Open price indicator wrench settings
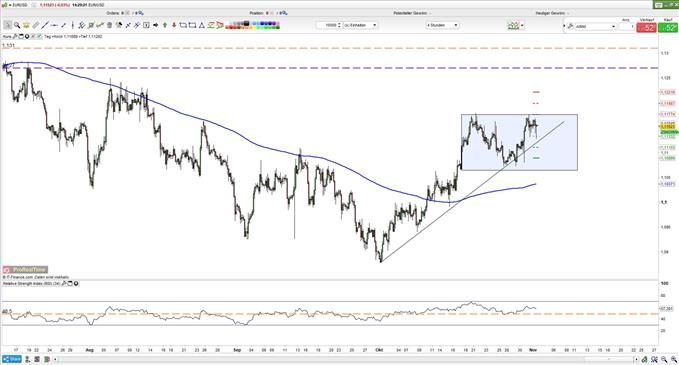Image resolution: width=679 pixels, height=365 pixels. pos(15,36)
